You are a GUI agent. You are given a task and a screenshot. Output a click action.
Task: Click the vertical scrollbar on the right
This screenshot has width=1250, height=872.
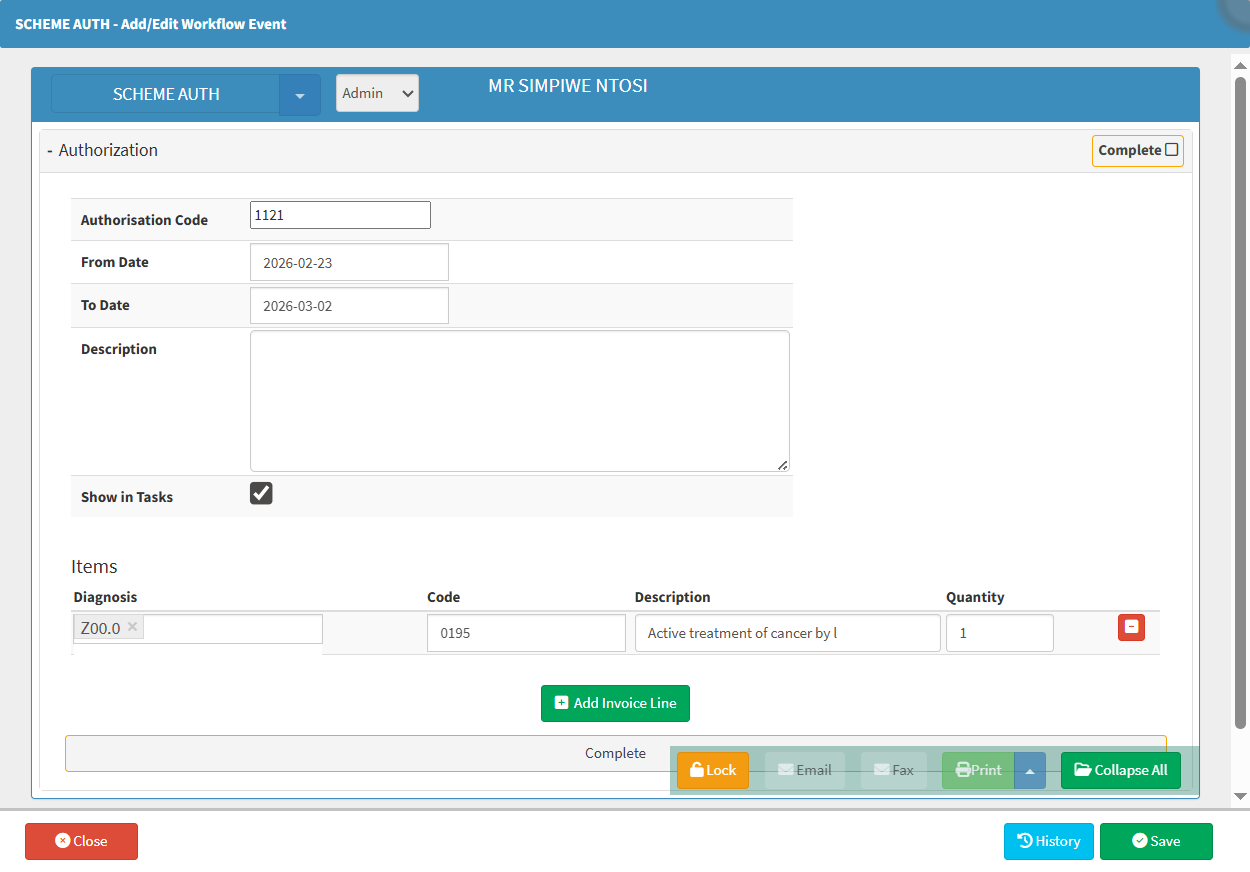coord(1240,400)
